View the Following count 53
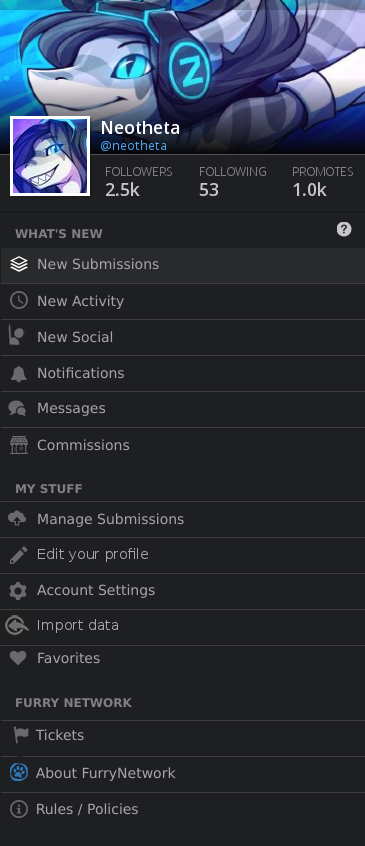Screen dimensions: 365x846 209,190
